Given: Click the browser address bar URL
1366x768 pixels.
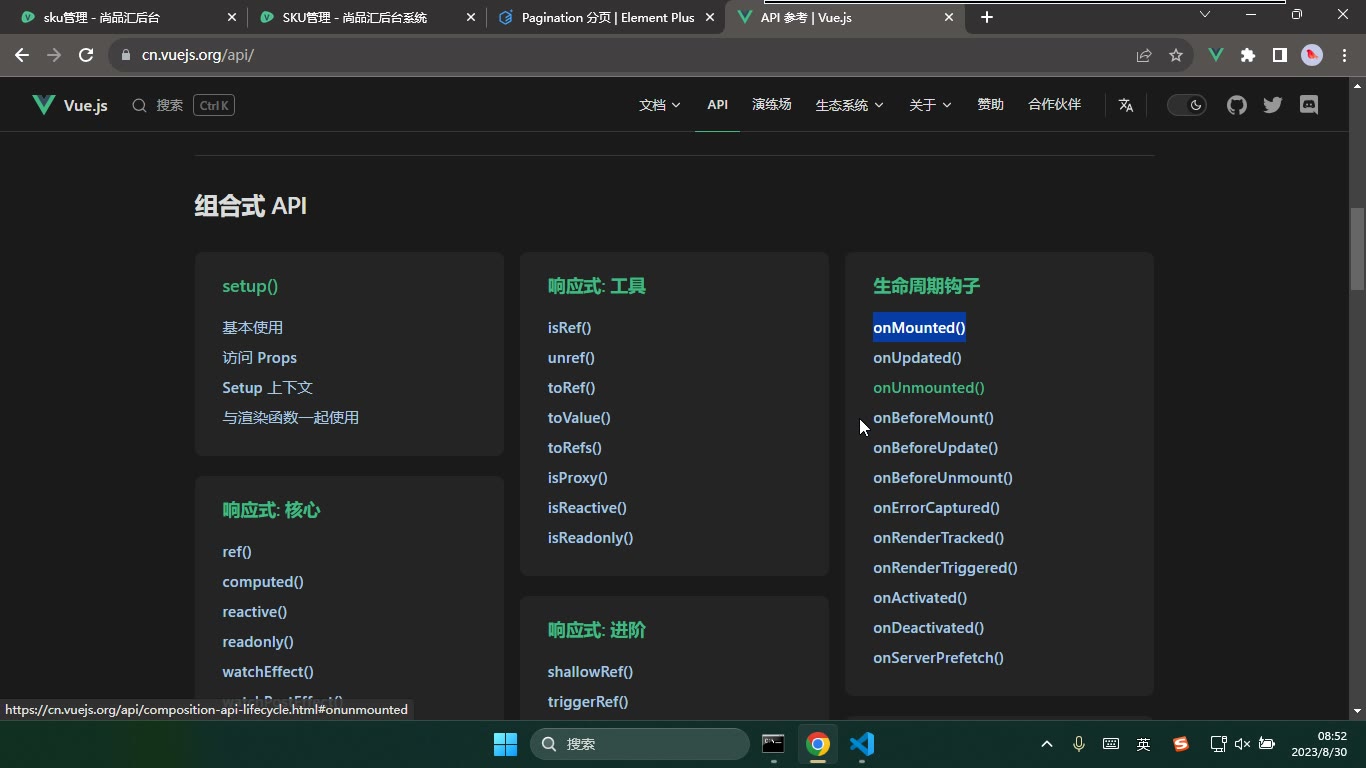Looking at the screenshot, I should click(x=198, y=55).
